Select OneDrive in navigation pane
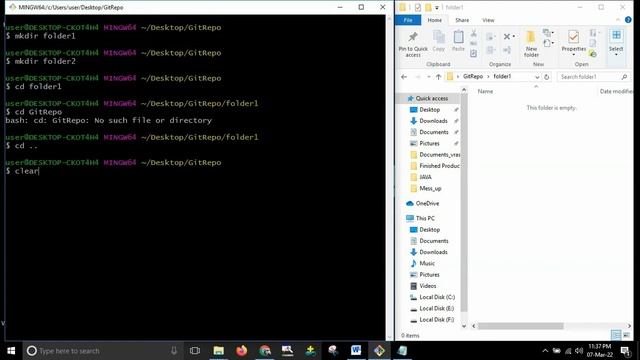 [x=427, y=203]
